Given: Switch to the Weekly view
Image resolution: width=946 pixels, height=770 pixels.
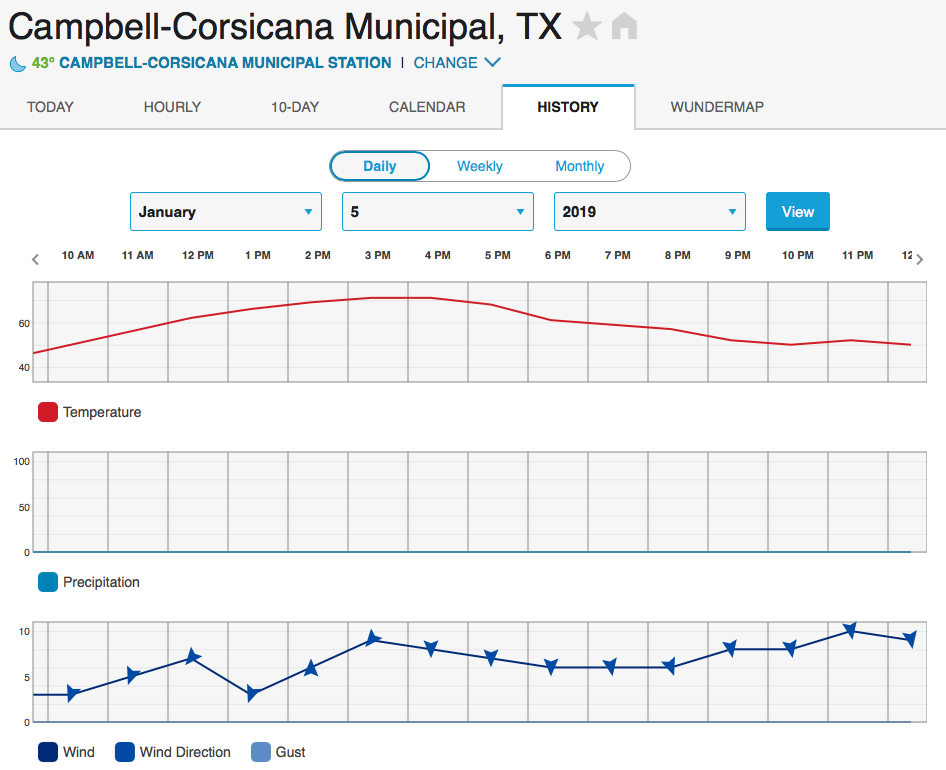Looking at the screenshot, I should (x=479, y=166).
